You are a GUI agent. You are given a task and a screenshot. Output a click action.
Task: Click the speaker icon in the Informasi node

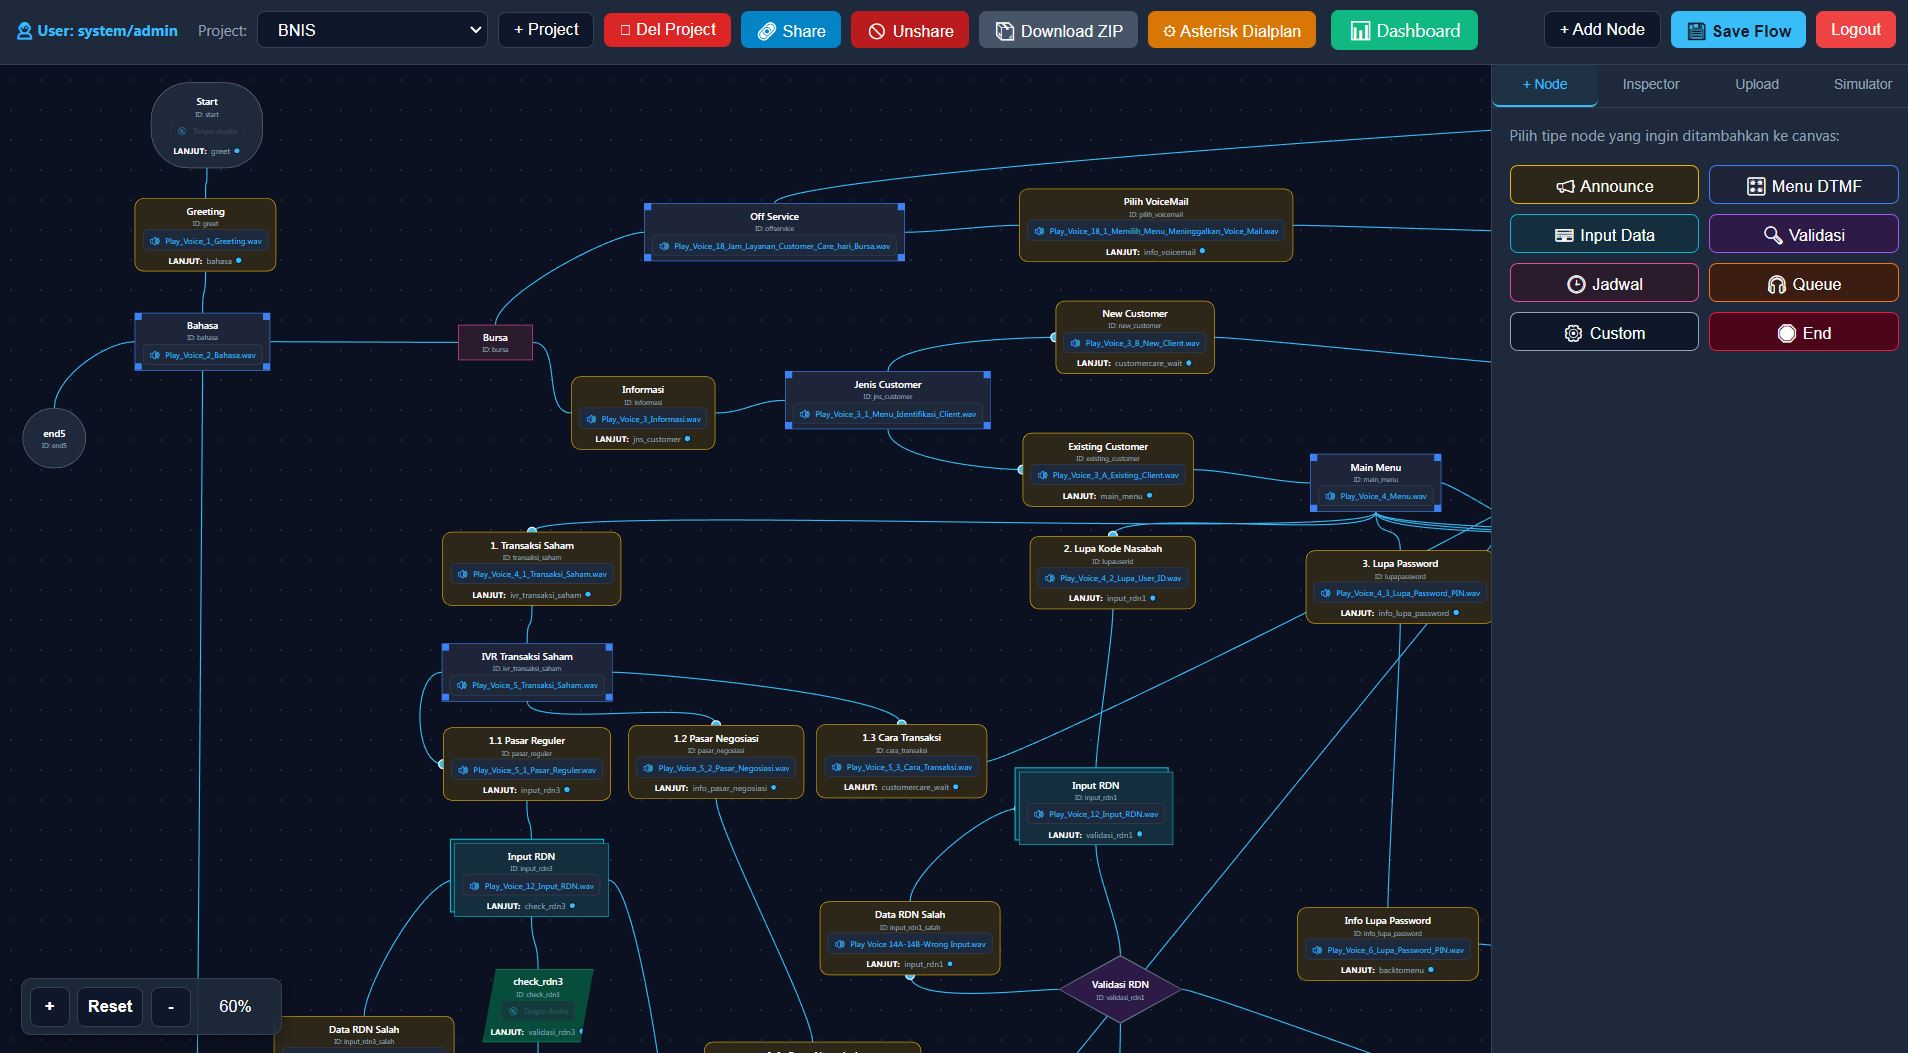(x=591, y=419)
